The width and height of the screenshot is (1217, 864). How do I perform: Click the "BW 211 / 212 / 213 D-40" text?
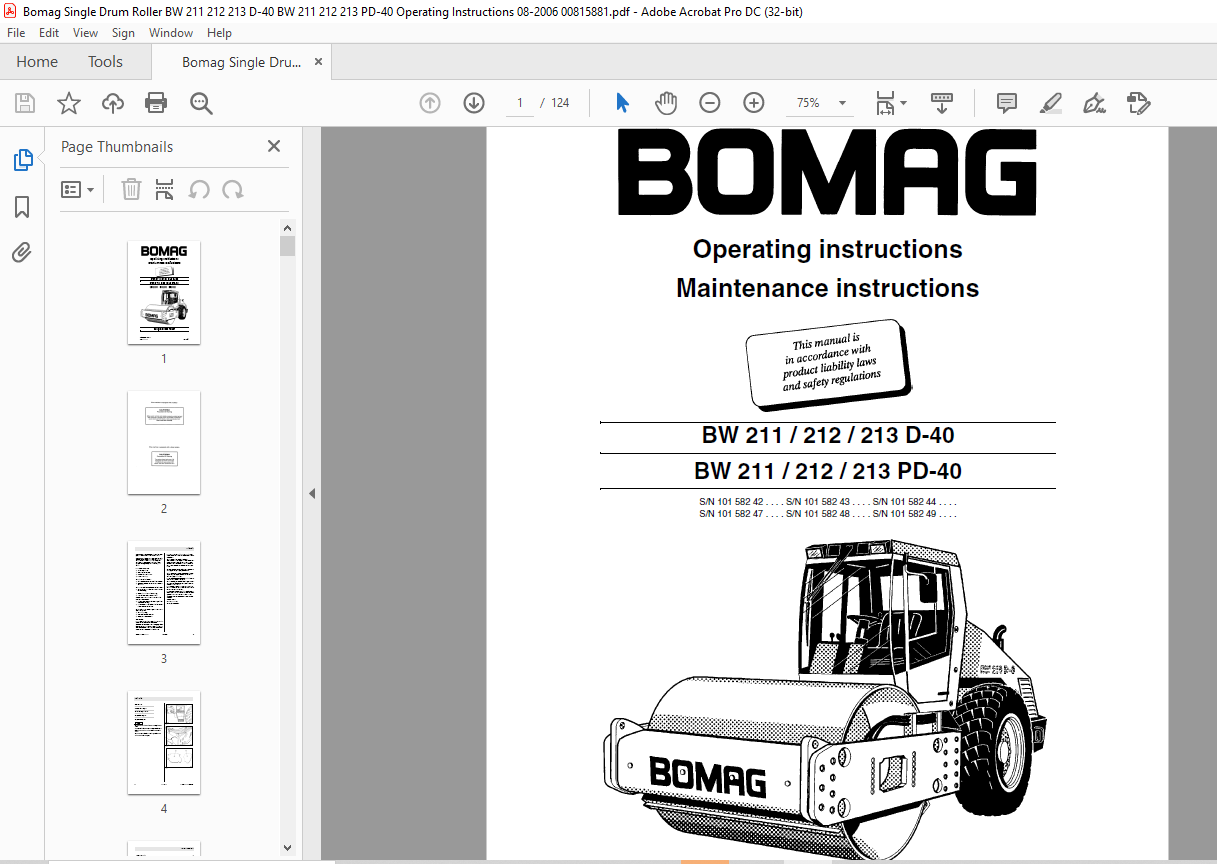click(x=828, y=436)
